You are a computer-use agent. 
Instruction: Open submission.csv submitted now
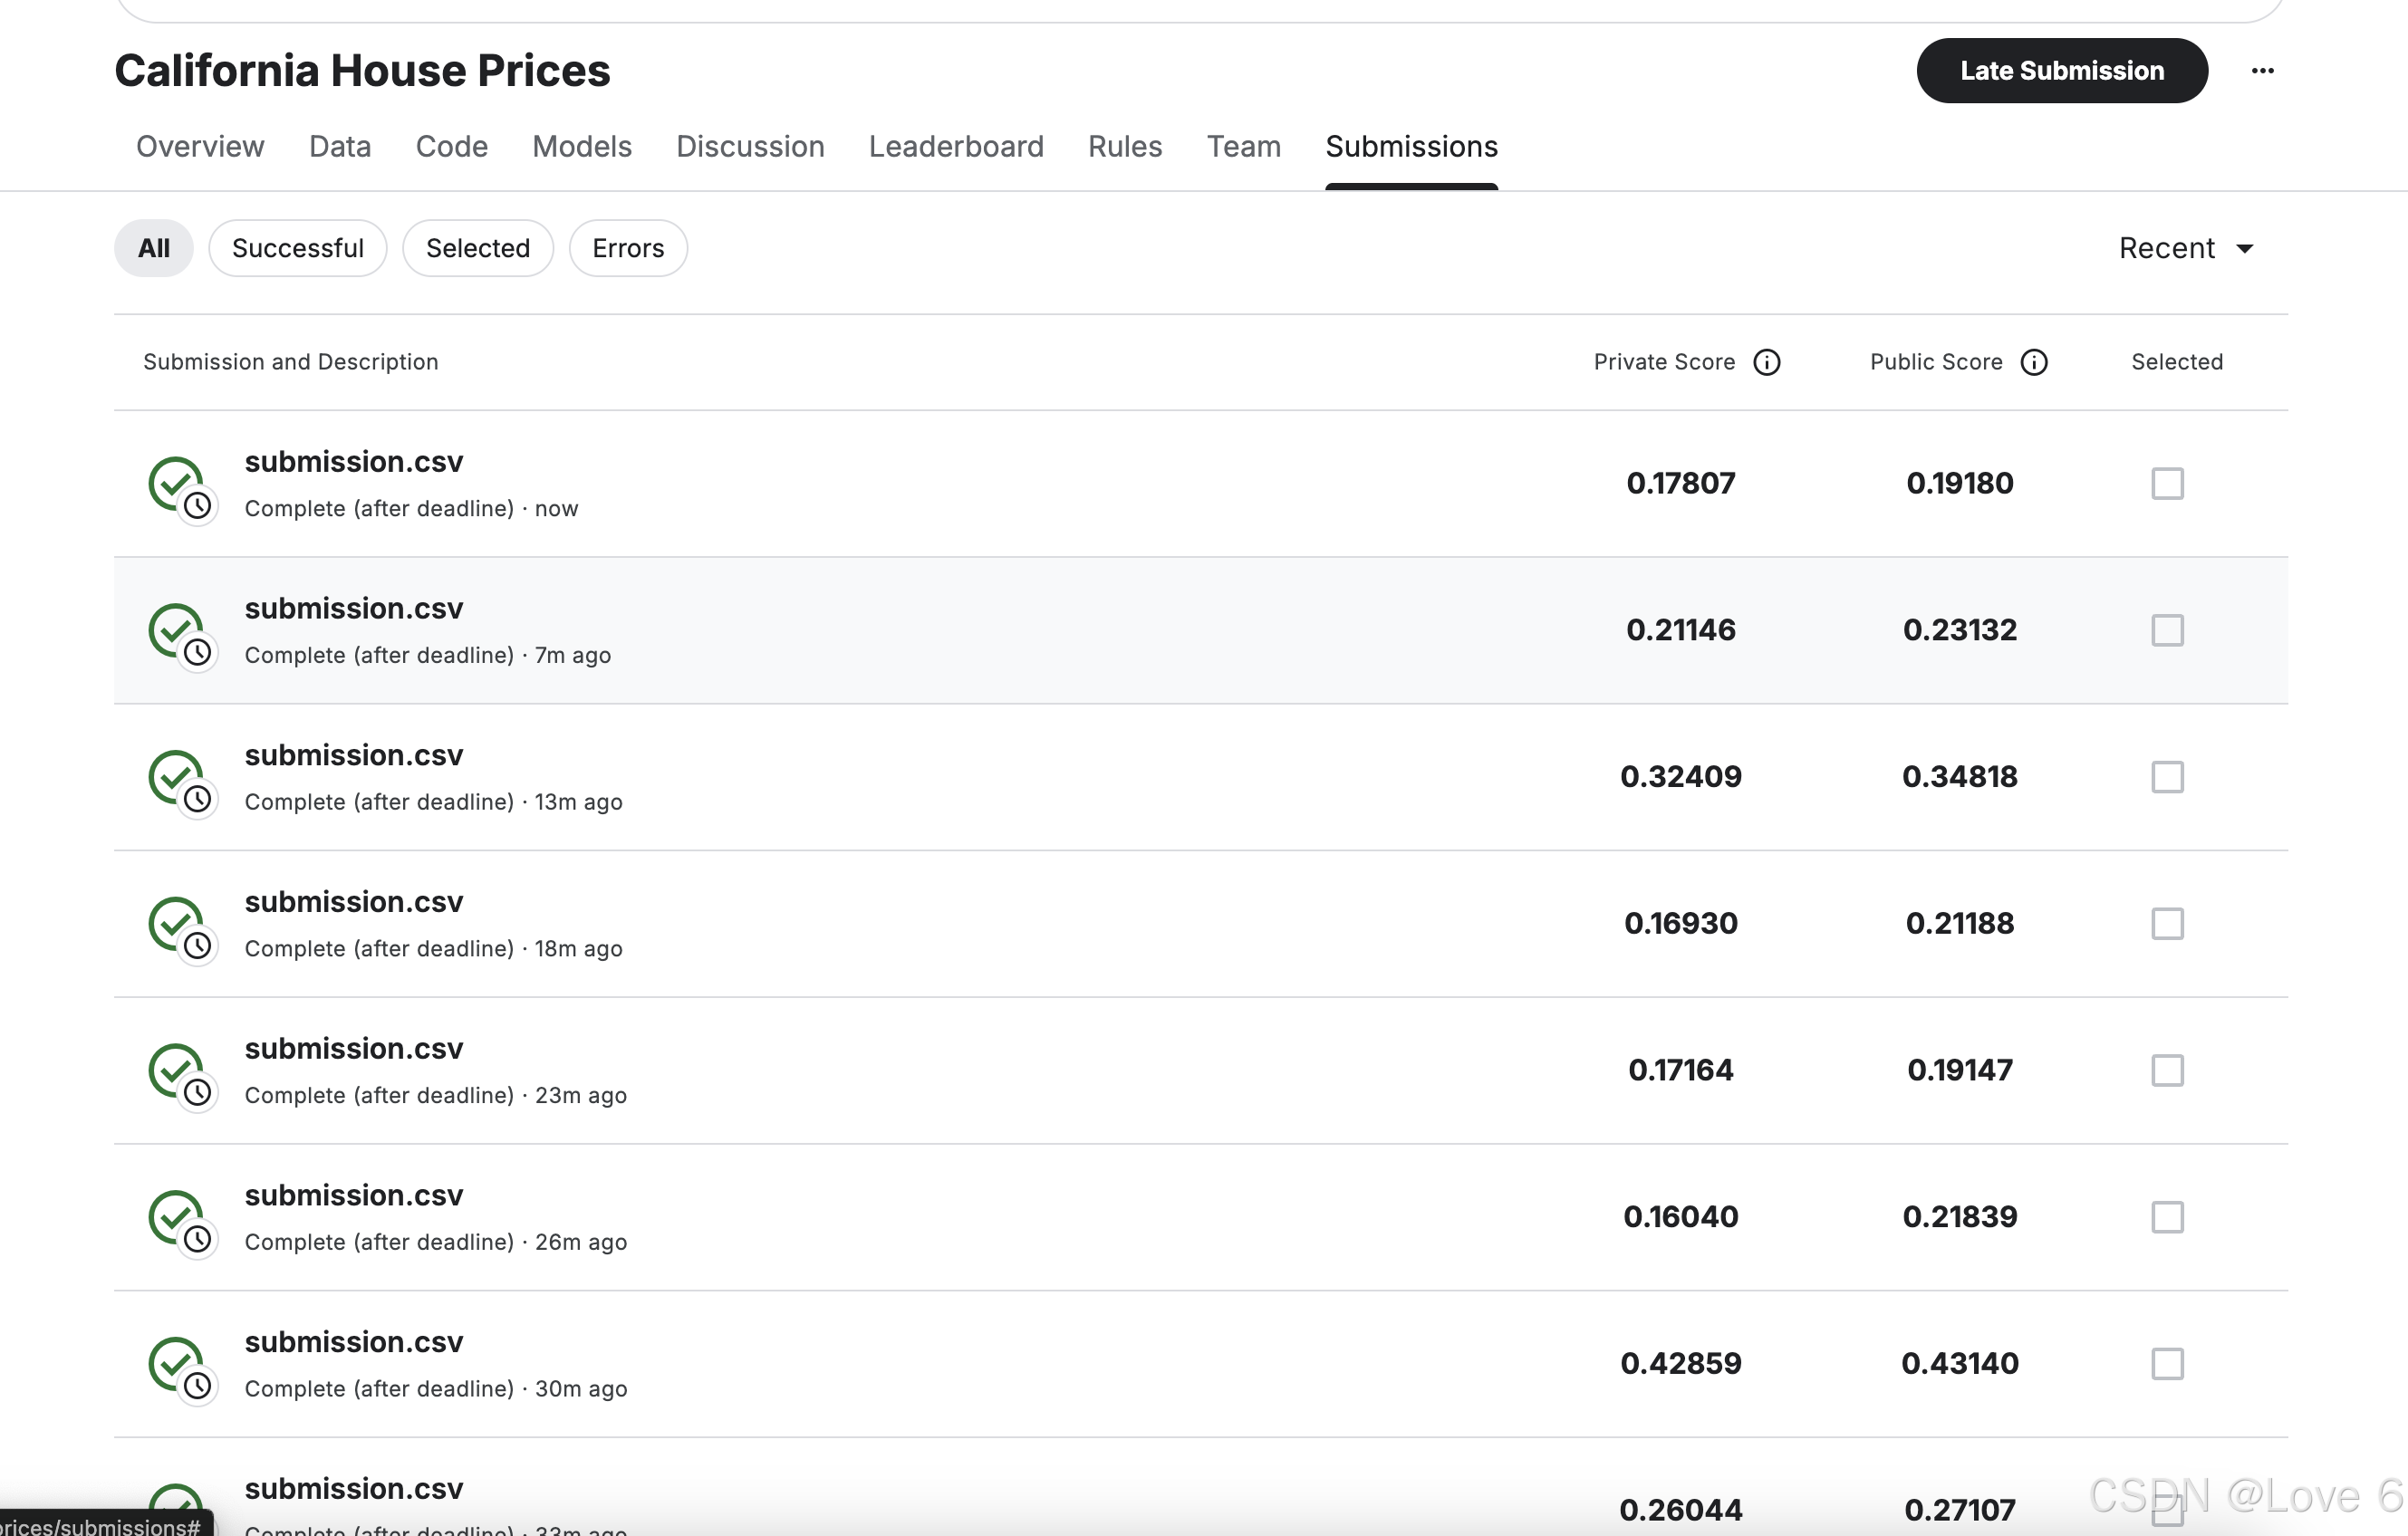tap(354, 462)
